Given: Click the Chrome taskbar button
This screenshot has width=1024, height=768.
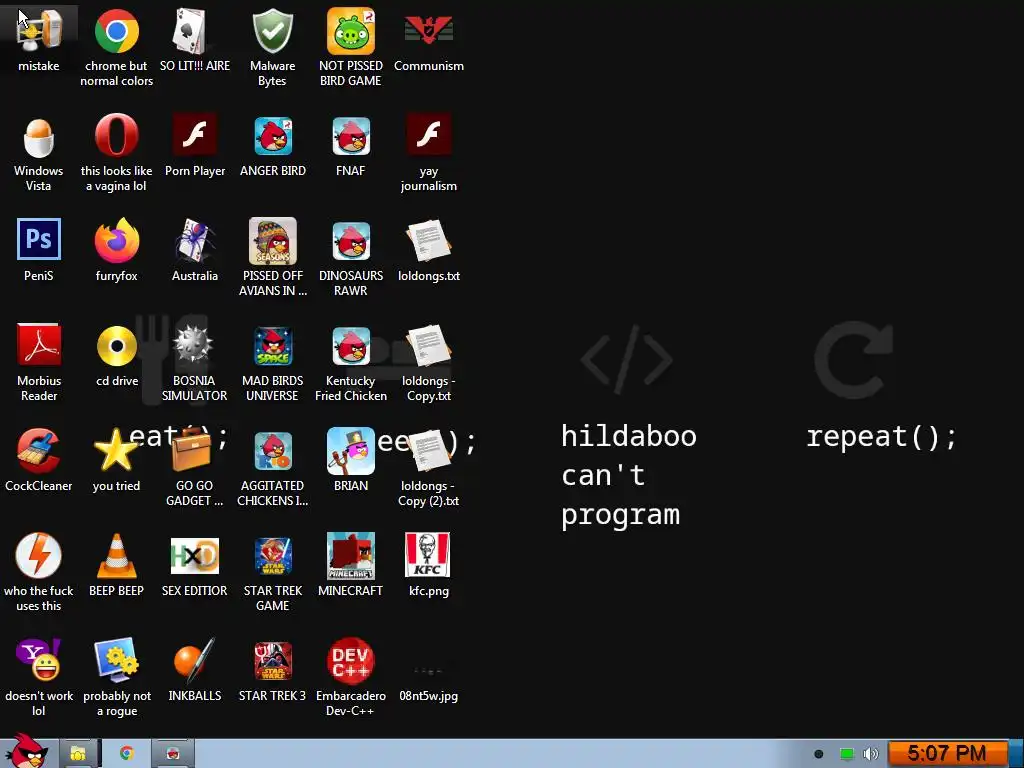Looking at the screenshot, I should point(126,754).
